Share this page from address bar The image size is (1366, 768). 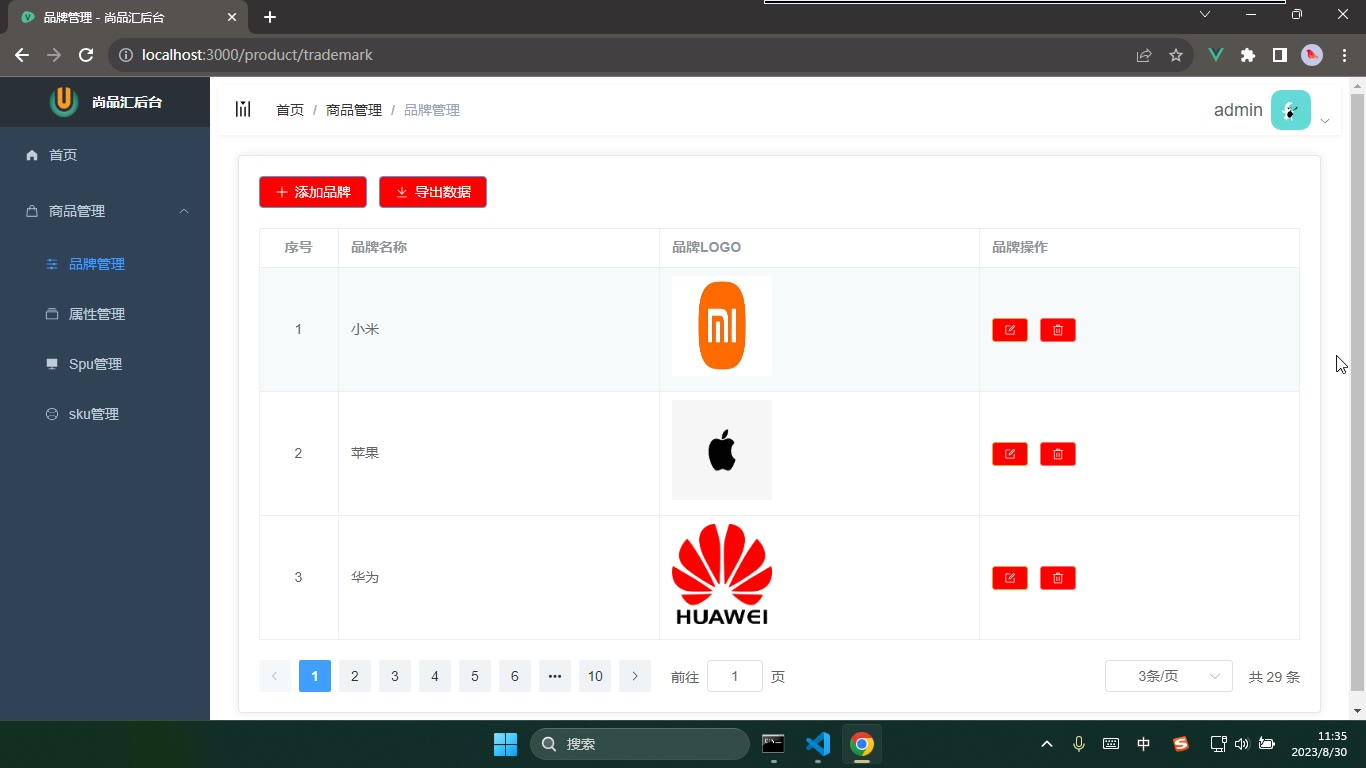click(x=1144, y=56)
